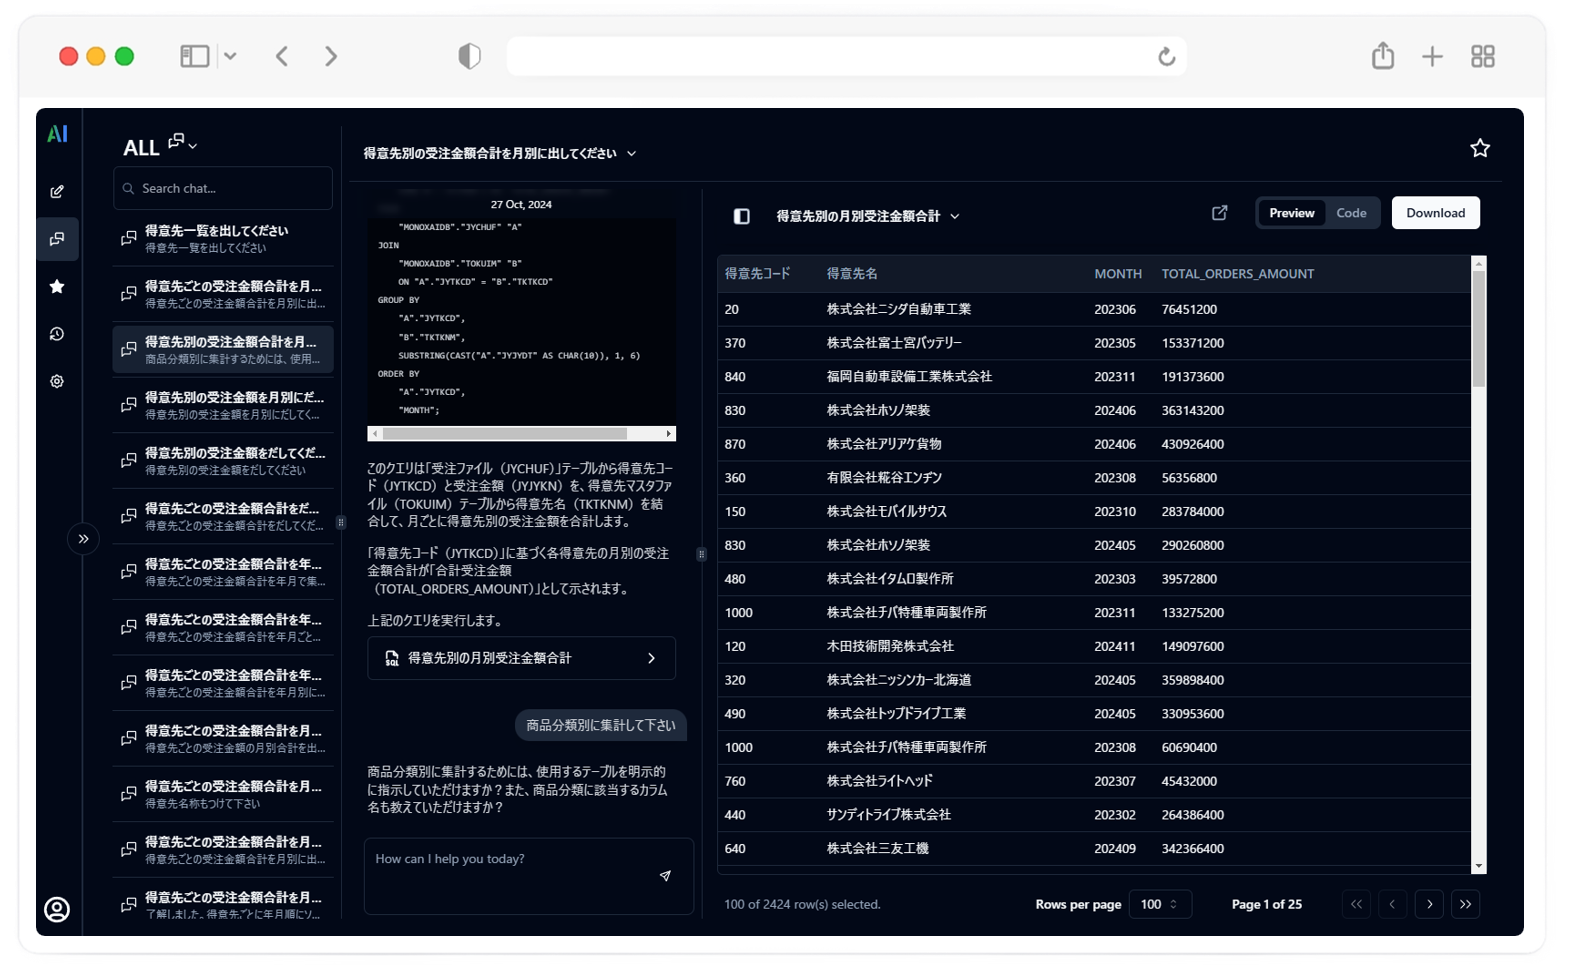Screen dimensions: 1569x969
Task: Open the 得意先別の月別受注金額合計 query result card
Action: 521,658
